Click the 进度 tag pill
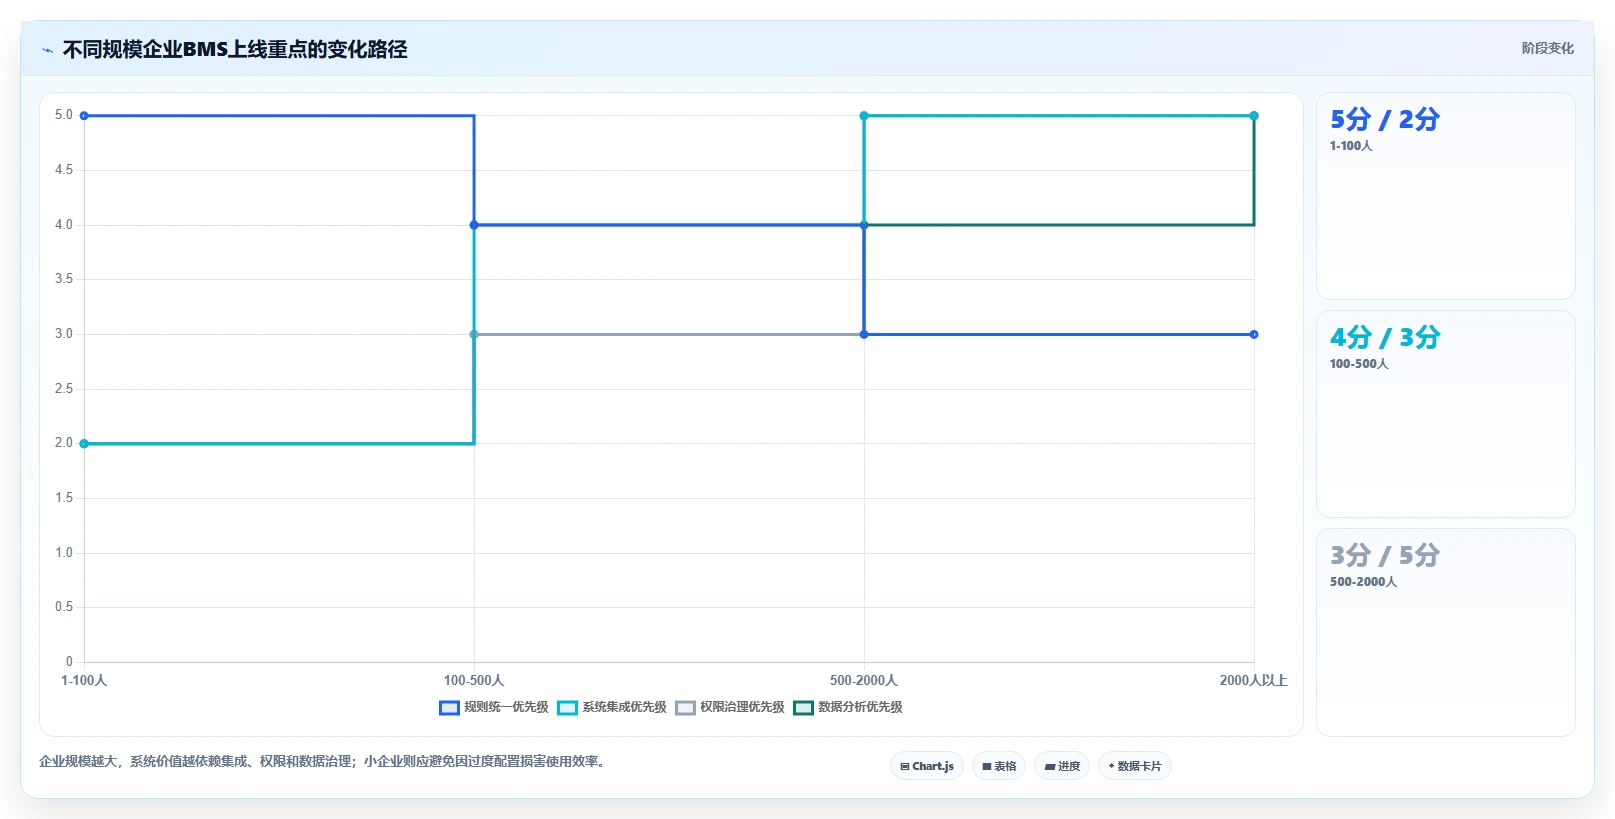Image resolution: width=1615 pixels, height=819 pixels. pyautogui.click(x=1062, y=766)
